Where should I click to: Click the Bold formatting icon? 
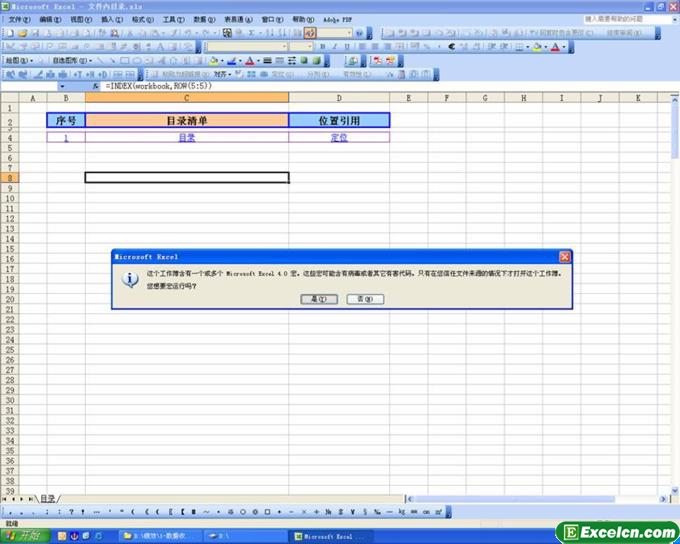pyautogui.click(x=322, y=46)
